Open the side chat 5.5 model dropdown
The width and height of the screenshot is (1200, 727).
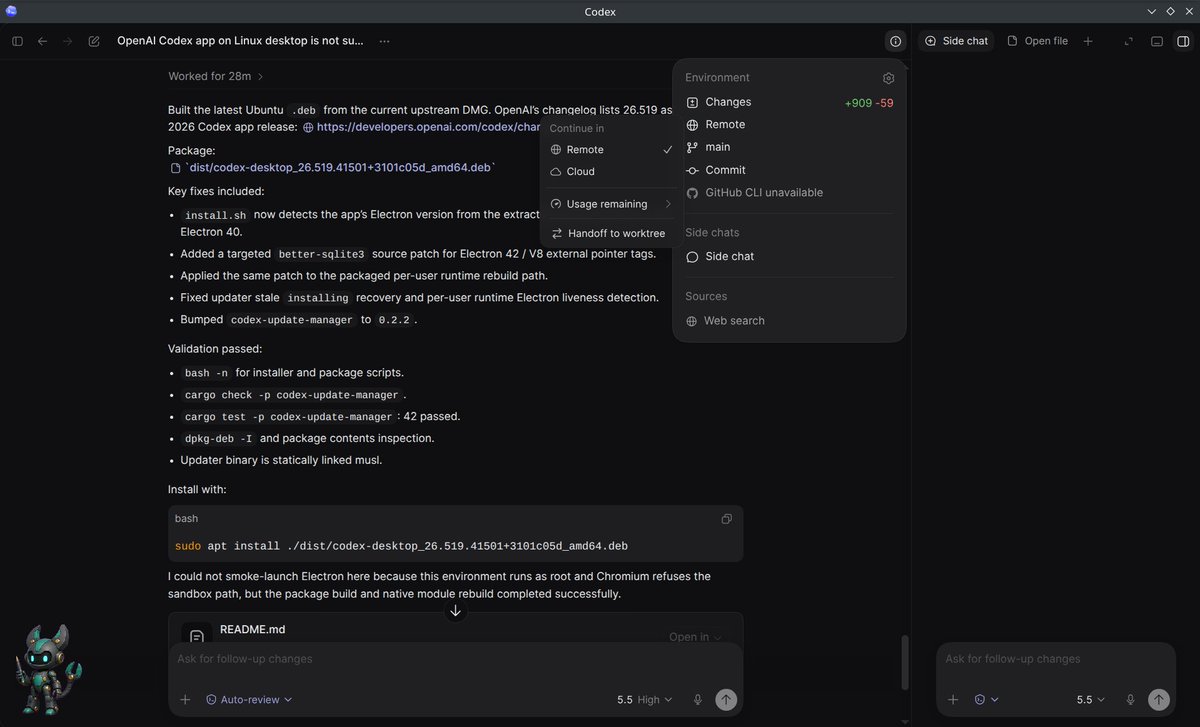click(x=1091, y=700)
